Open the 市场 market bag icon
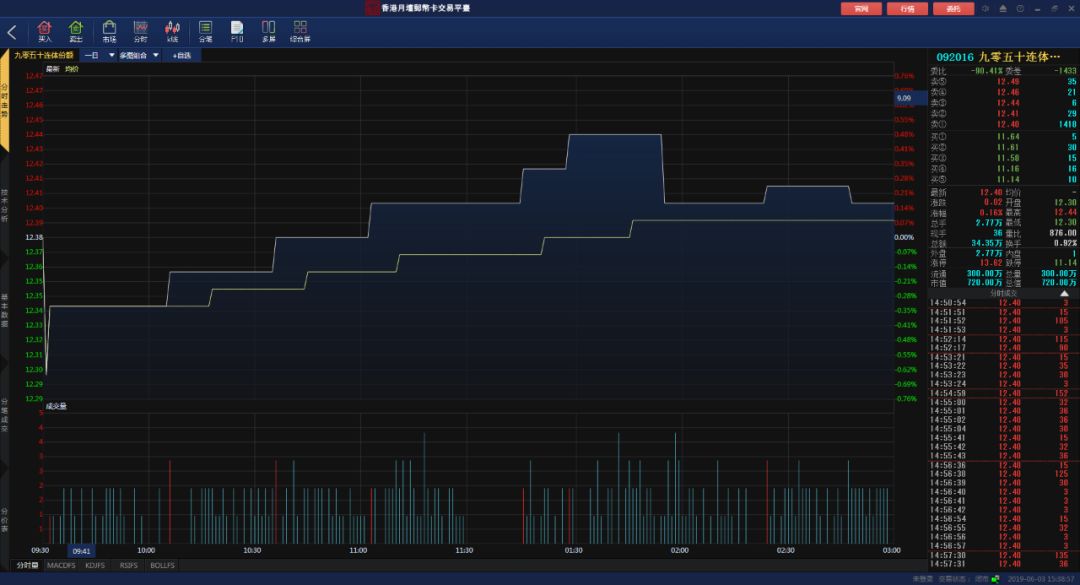The width and height of the screenshot is (1080, 585). [x=109, y=31]
